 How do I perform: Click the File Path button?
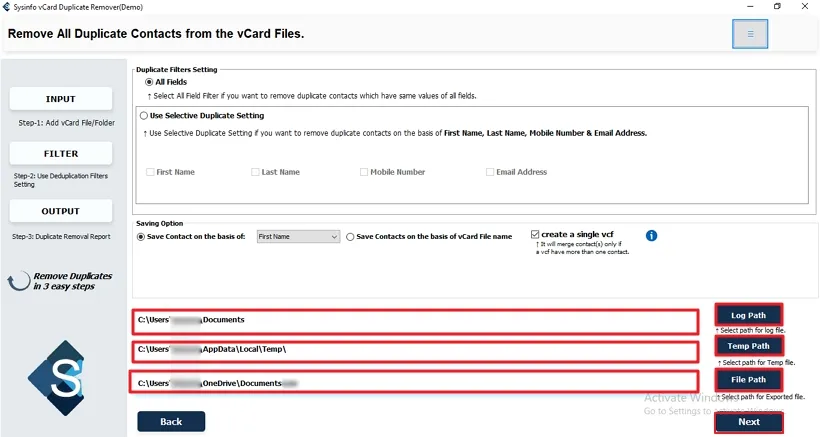[748, 380]
